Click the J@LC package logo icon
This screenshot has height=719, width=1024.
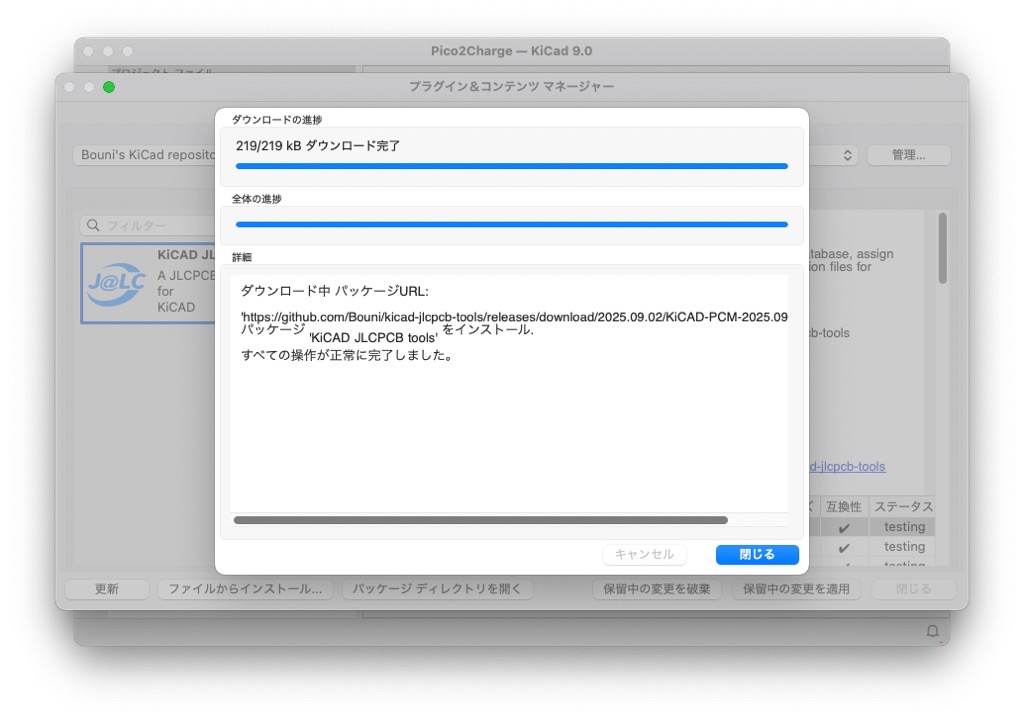(x=116, y=283)
